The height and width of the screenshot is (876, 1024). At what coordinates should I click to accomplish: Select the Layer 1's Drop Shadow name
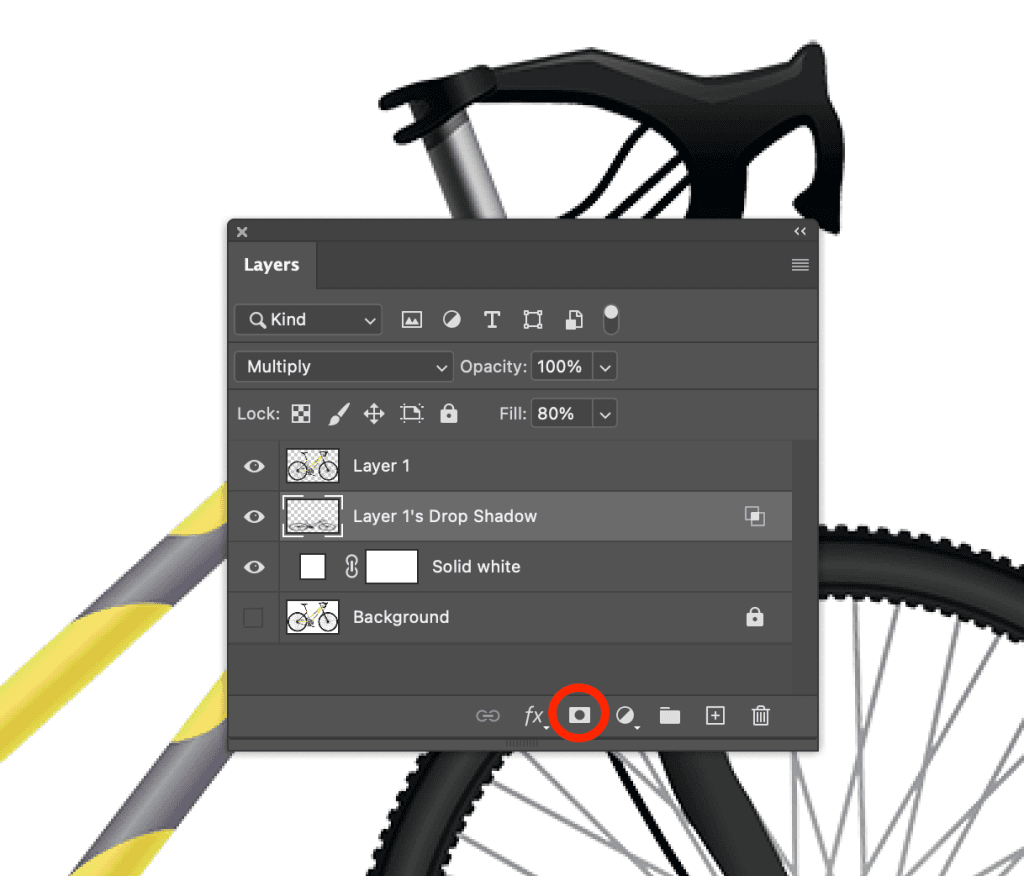[445, 516]
